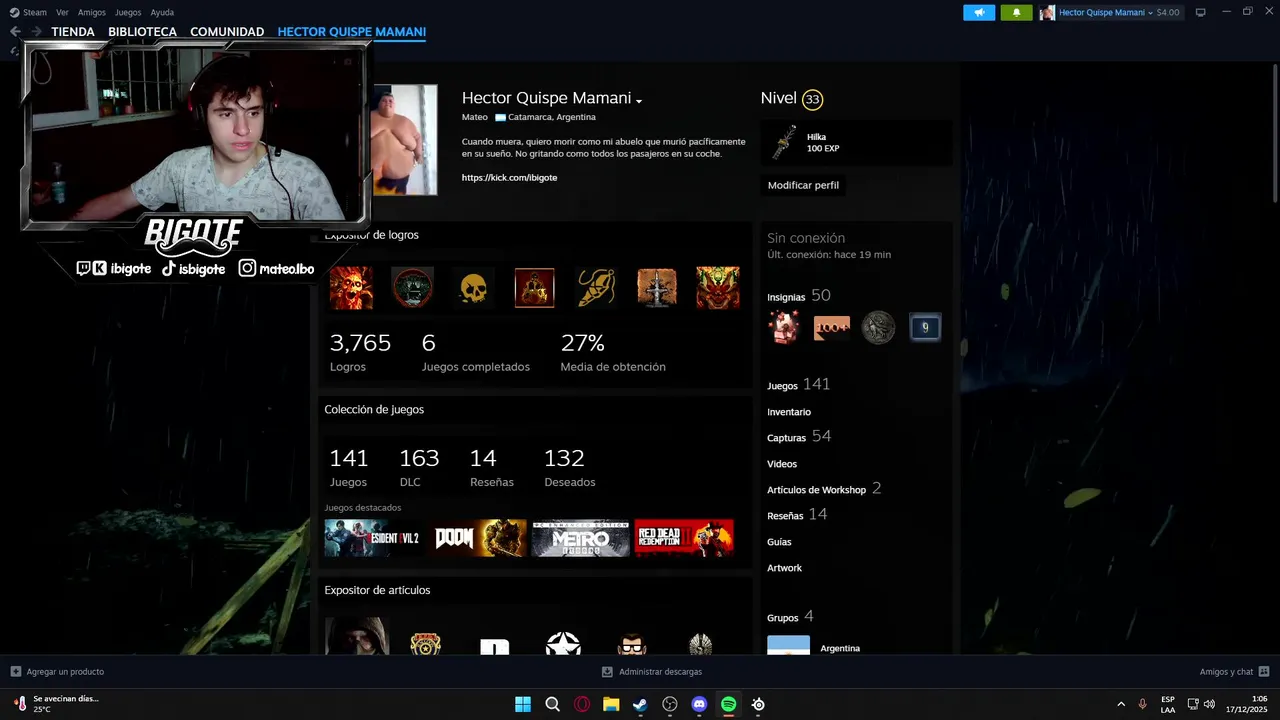Click the Administrar descargas icon

coord(607,672)
